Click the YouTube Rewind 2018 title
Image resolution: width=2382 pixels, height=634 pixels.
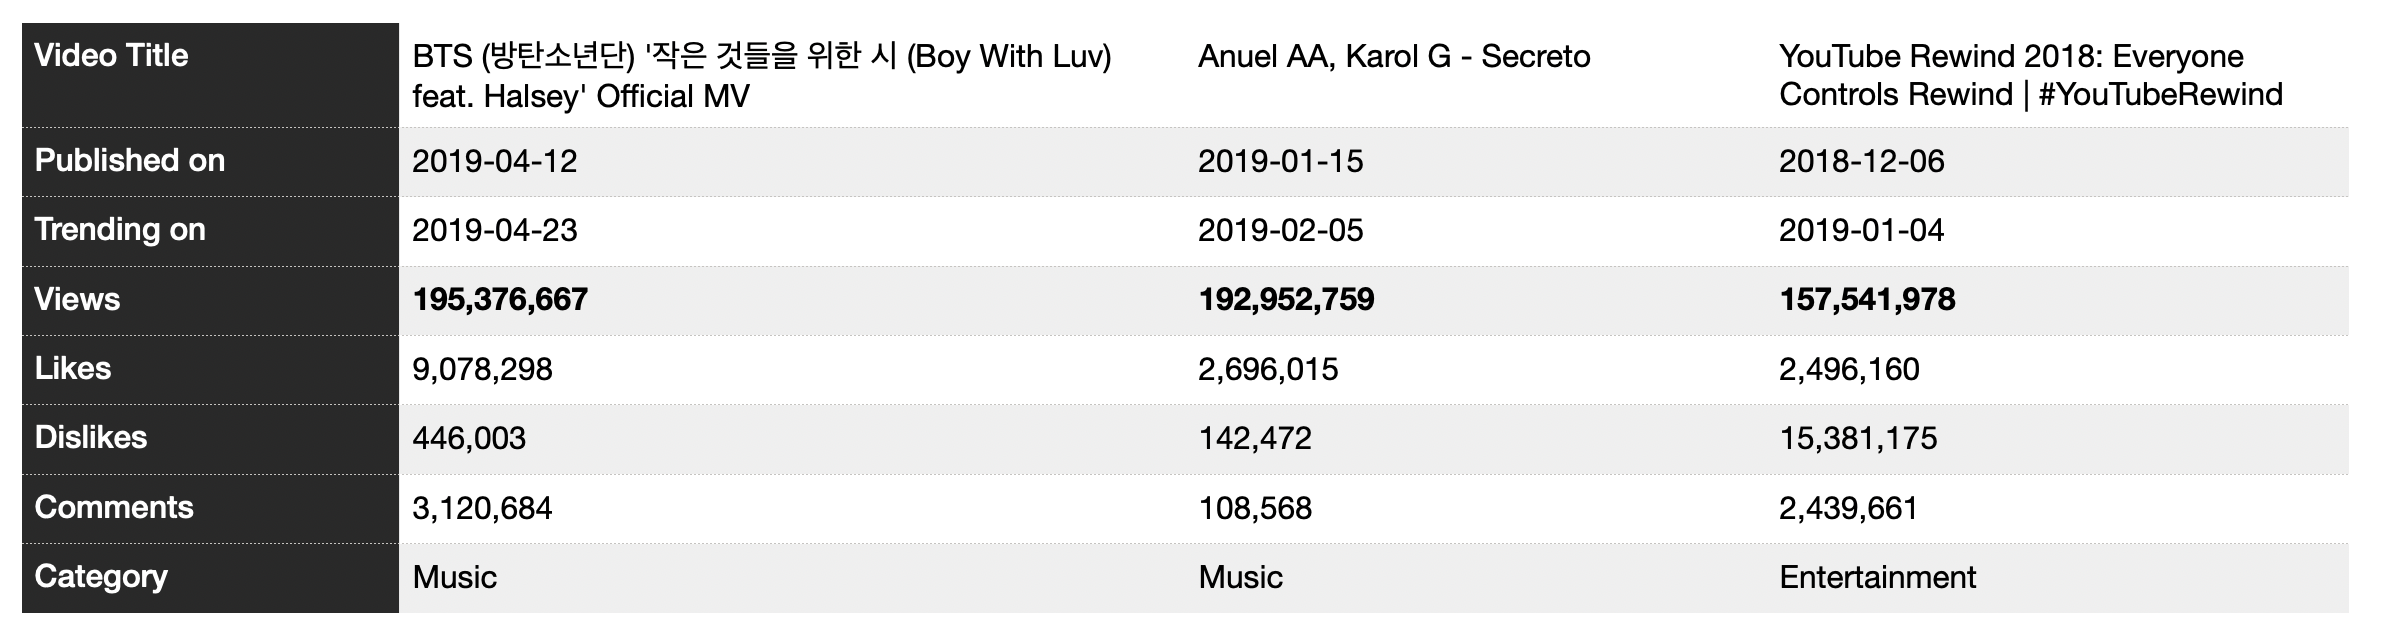[x=2030, y=75]
